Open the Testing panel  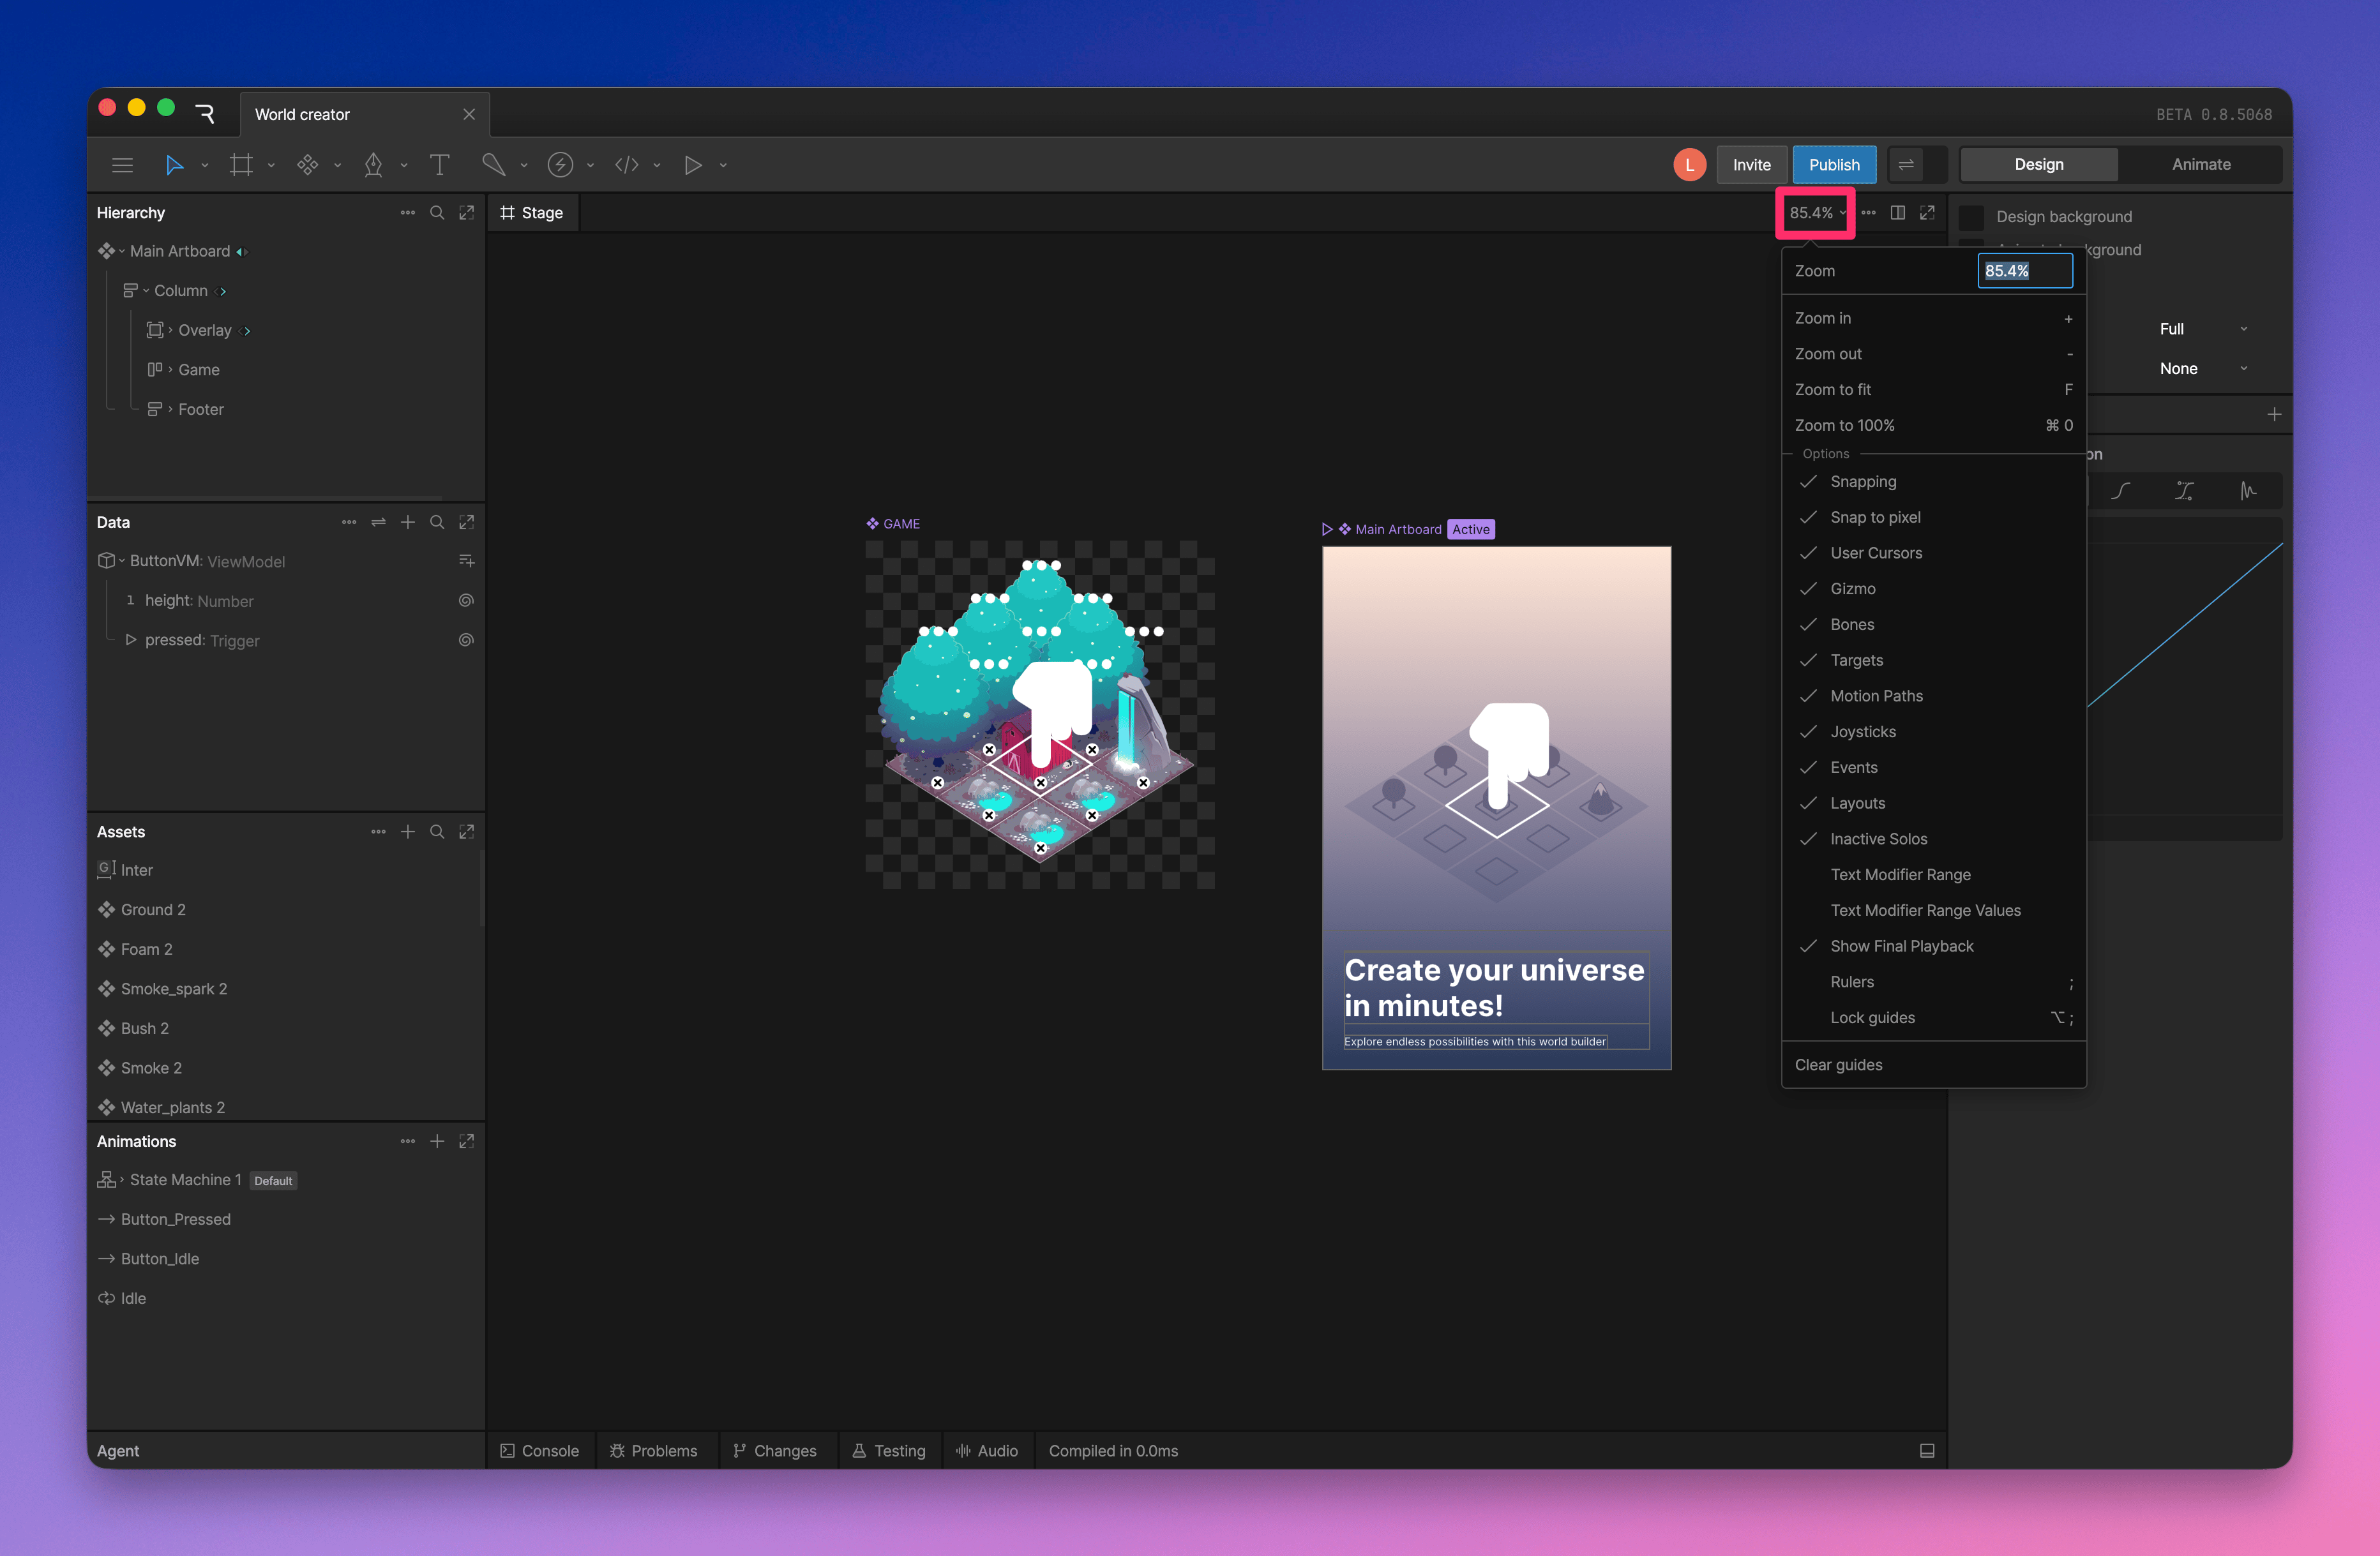tap(889, 1451)
